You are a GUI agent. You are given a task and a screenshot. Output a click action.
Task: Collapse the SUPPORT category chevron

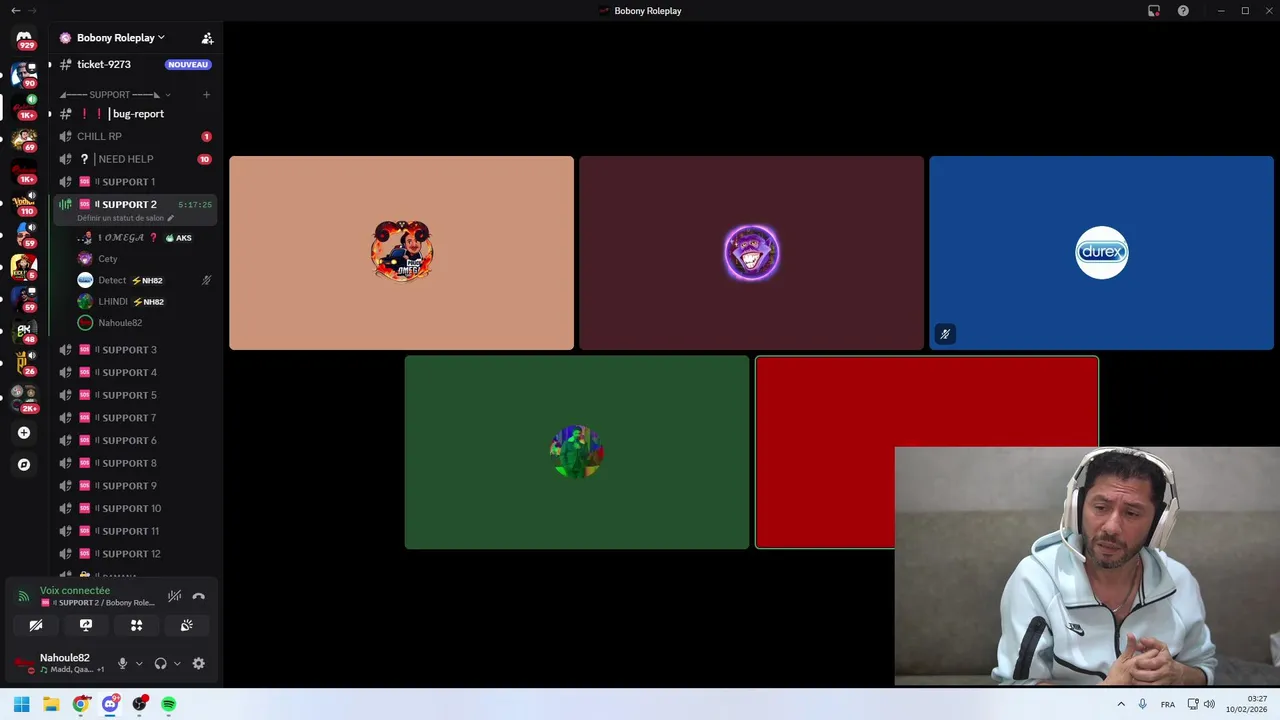pyautogui.click(x=168, y=95)
